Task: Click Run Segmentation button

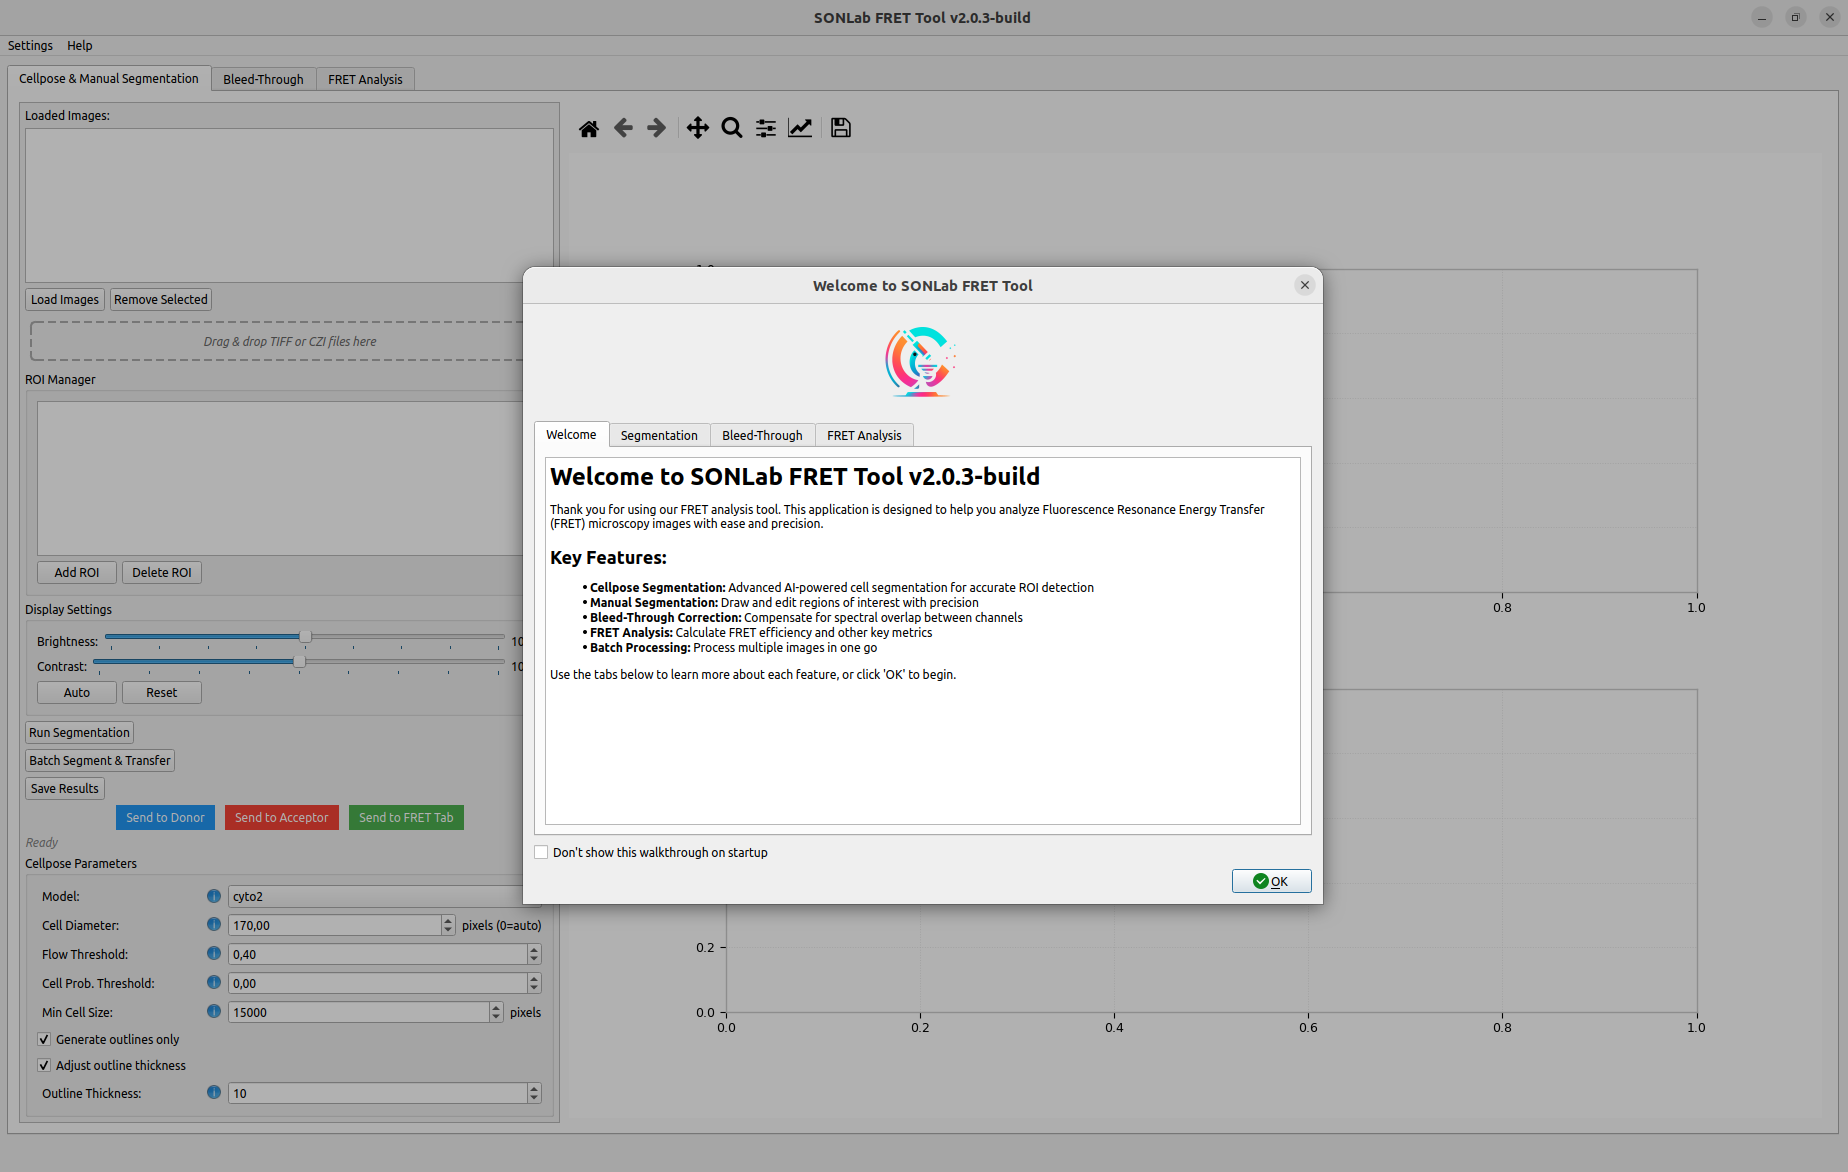Action: pyautogui.click(x=79, y=732)
